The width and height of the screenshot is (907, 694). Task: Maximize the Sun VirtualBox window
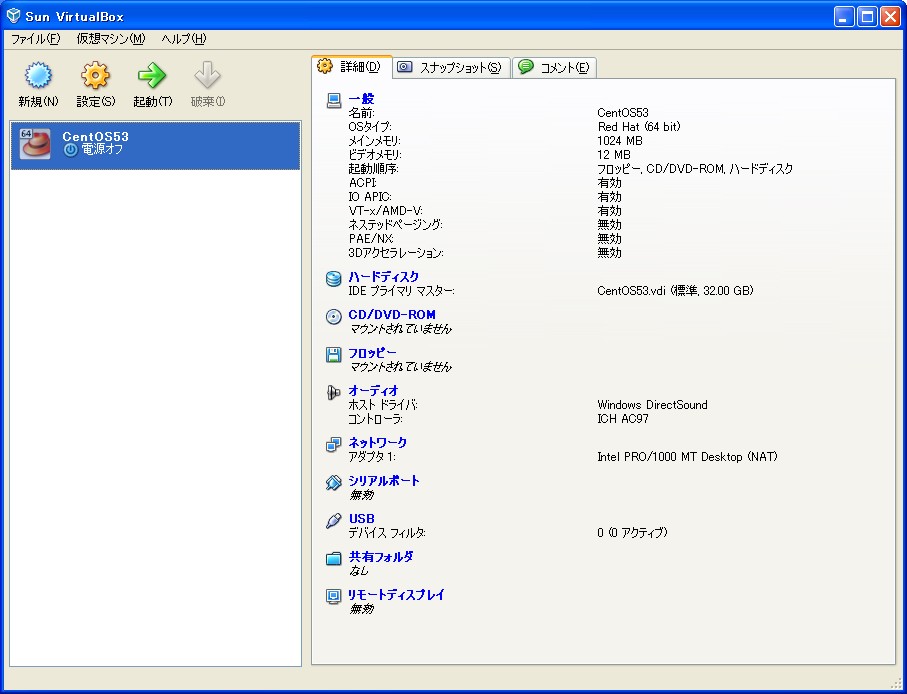tap(867, 17)
